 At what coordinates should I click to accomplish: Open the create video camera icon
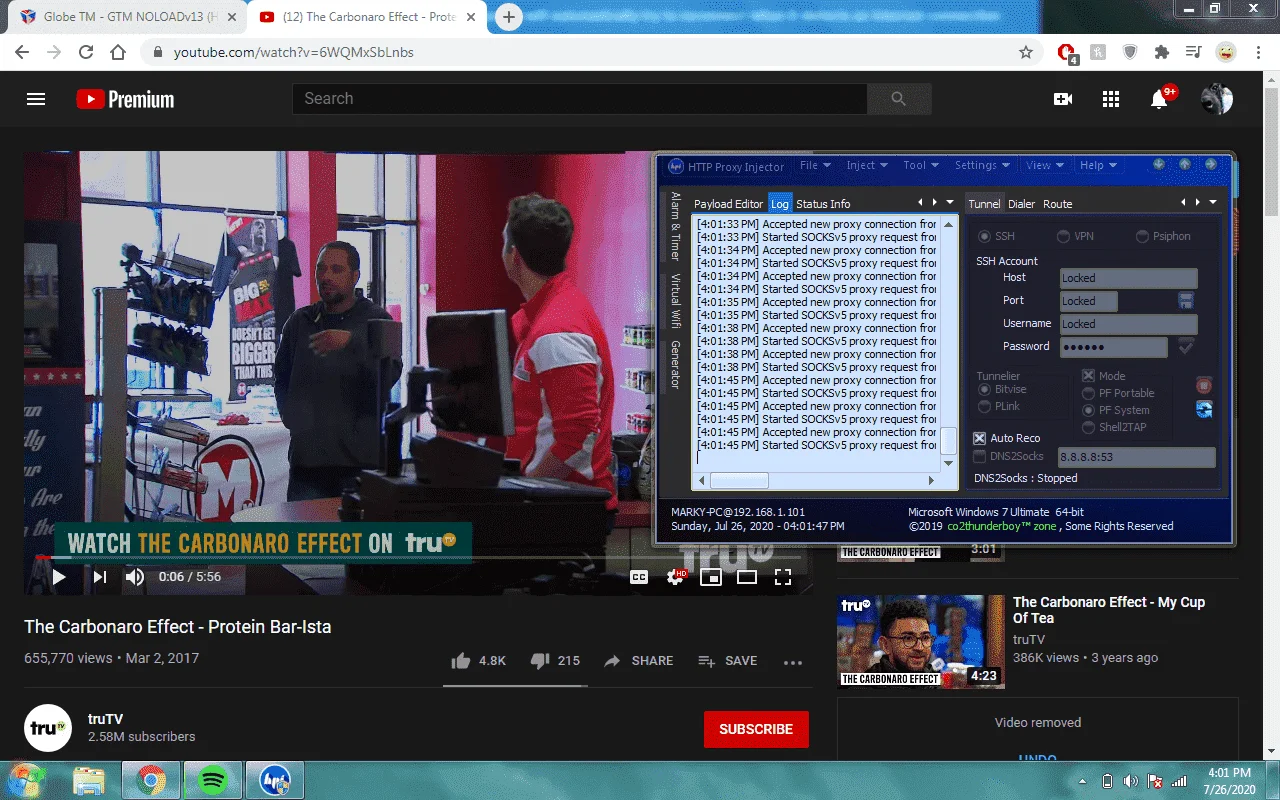click(x=1063, y=99)
